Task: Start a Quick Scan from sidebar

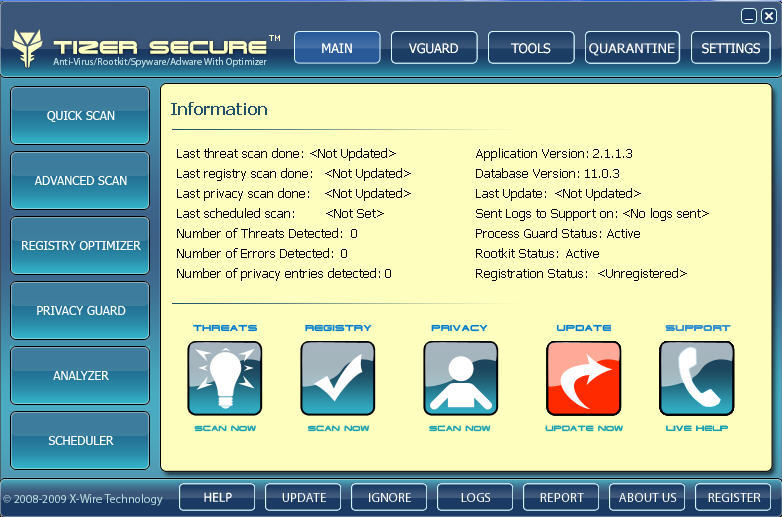Action: 80,116
